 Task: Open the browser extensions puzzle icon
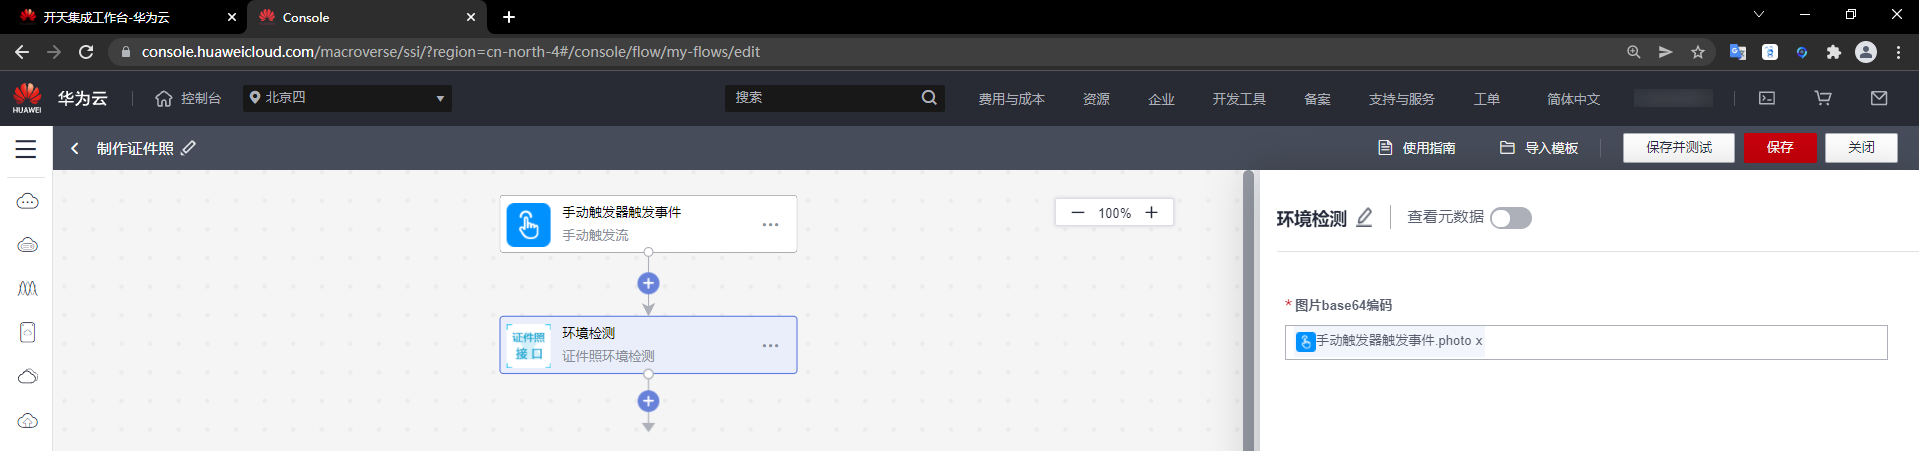point(1833,52)
